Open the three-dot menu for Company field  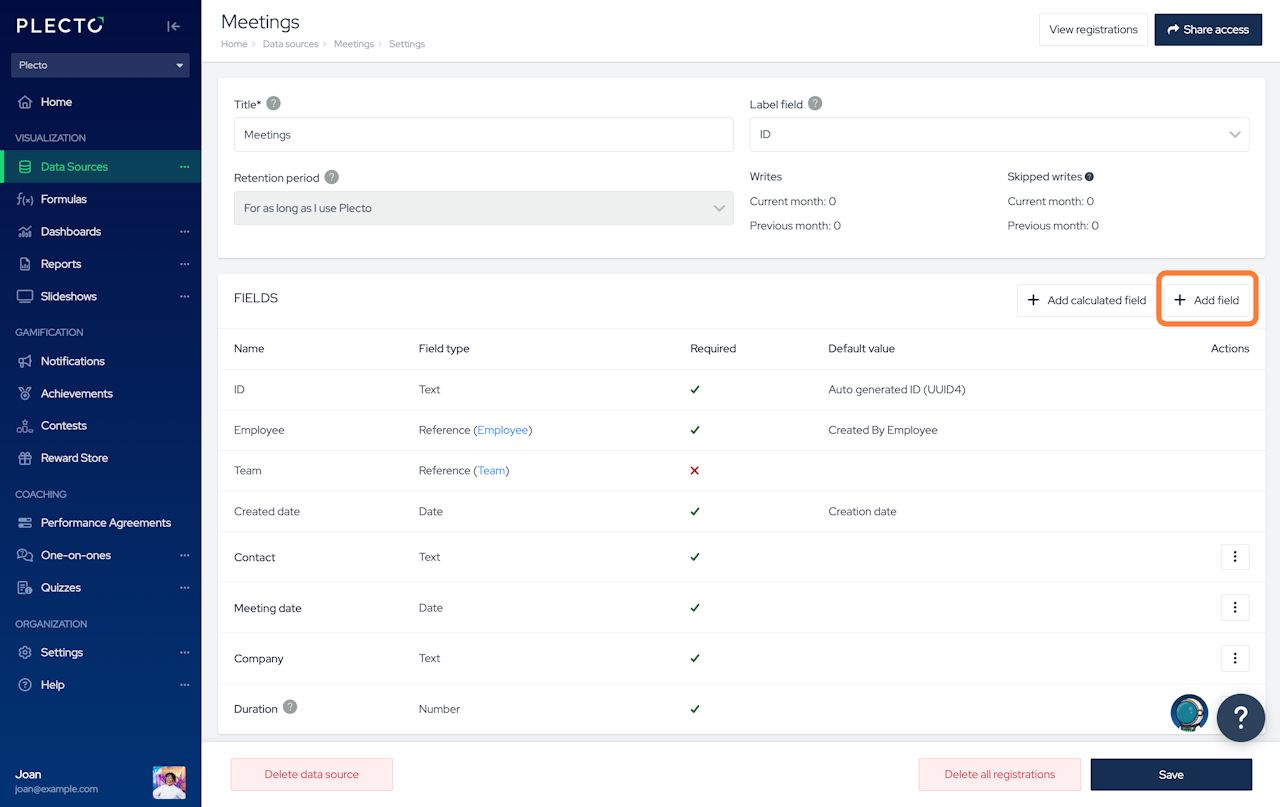point(1235,658)
